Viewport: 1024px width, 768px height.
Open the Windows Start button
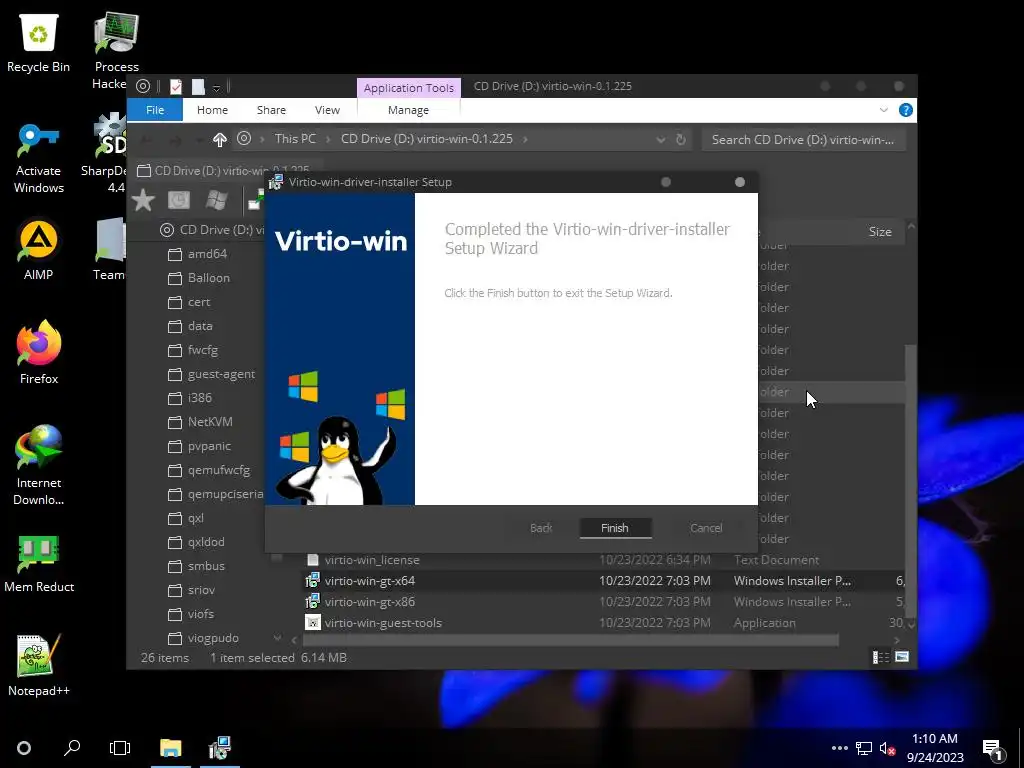pyautogui.click(x=24, y=748)
